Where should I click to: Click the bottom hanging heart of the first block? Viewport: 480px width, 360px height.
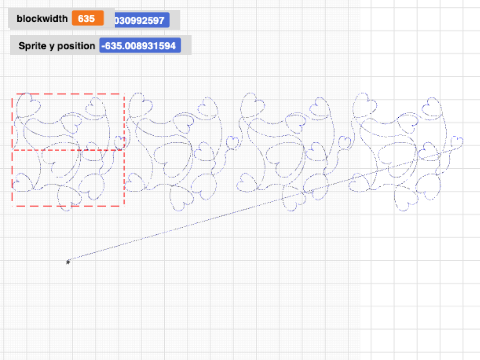pyautogui.click(x=69, y=199)
